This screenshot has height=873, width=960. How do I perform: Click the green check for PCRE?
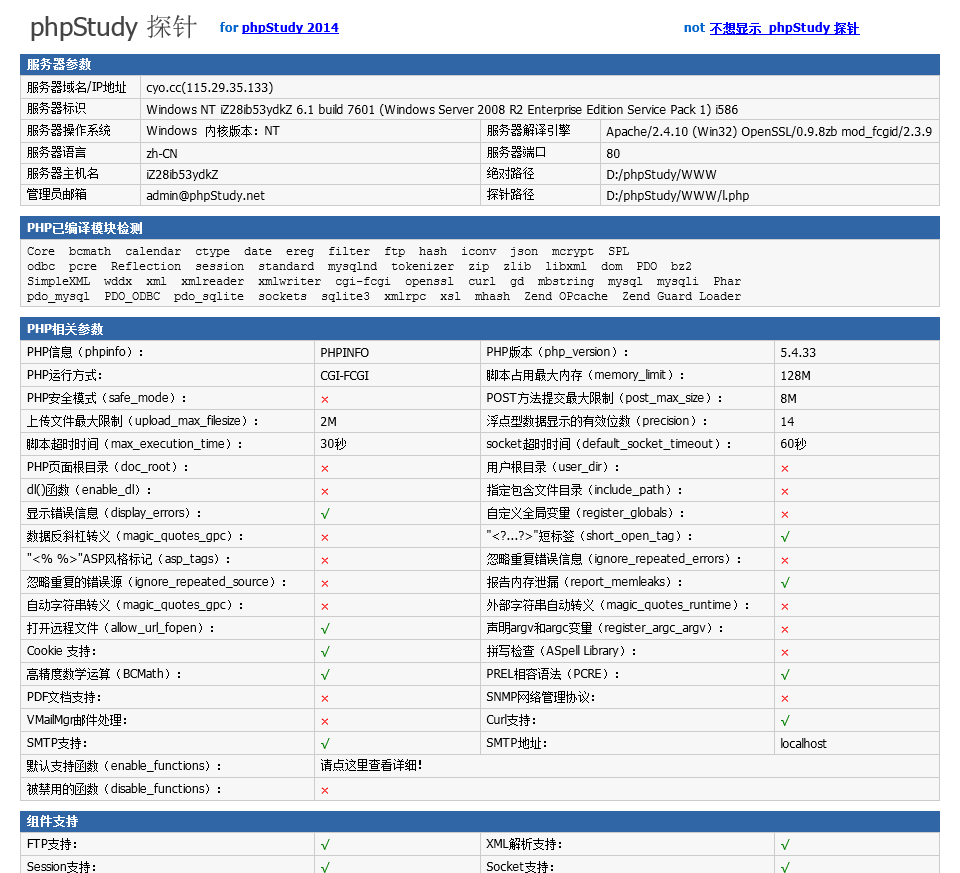click(785, 675)
